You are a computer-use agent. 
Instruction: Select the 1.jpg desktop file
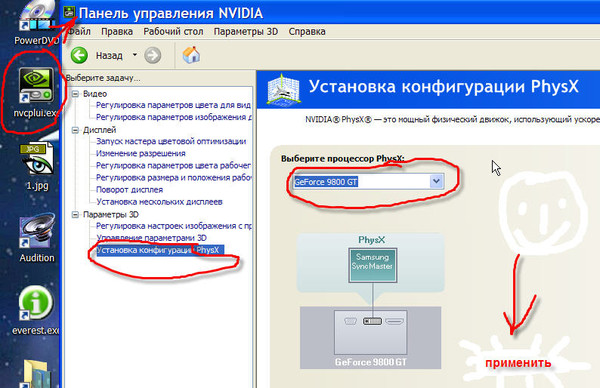(37, 166)
